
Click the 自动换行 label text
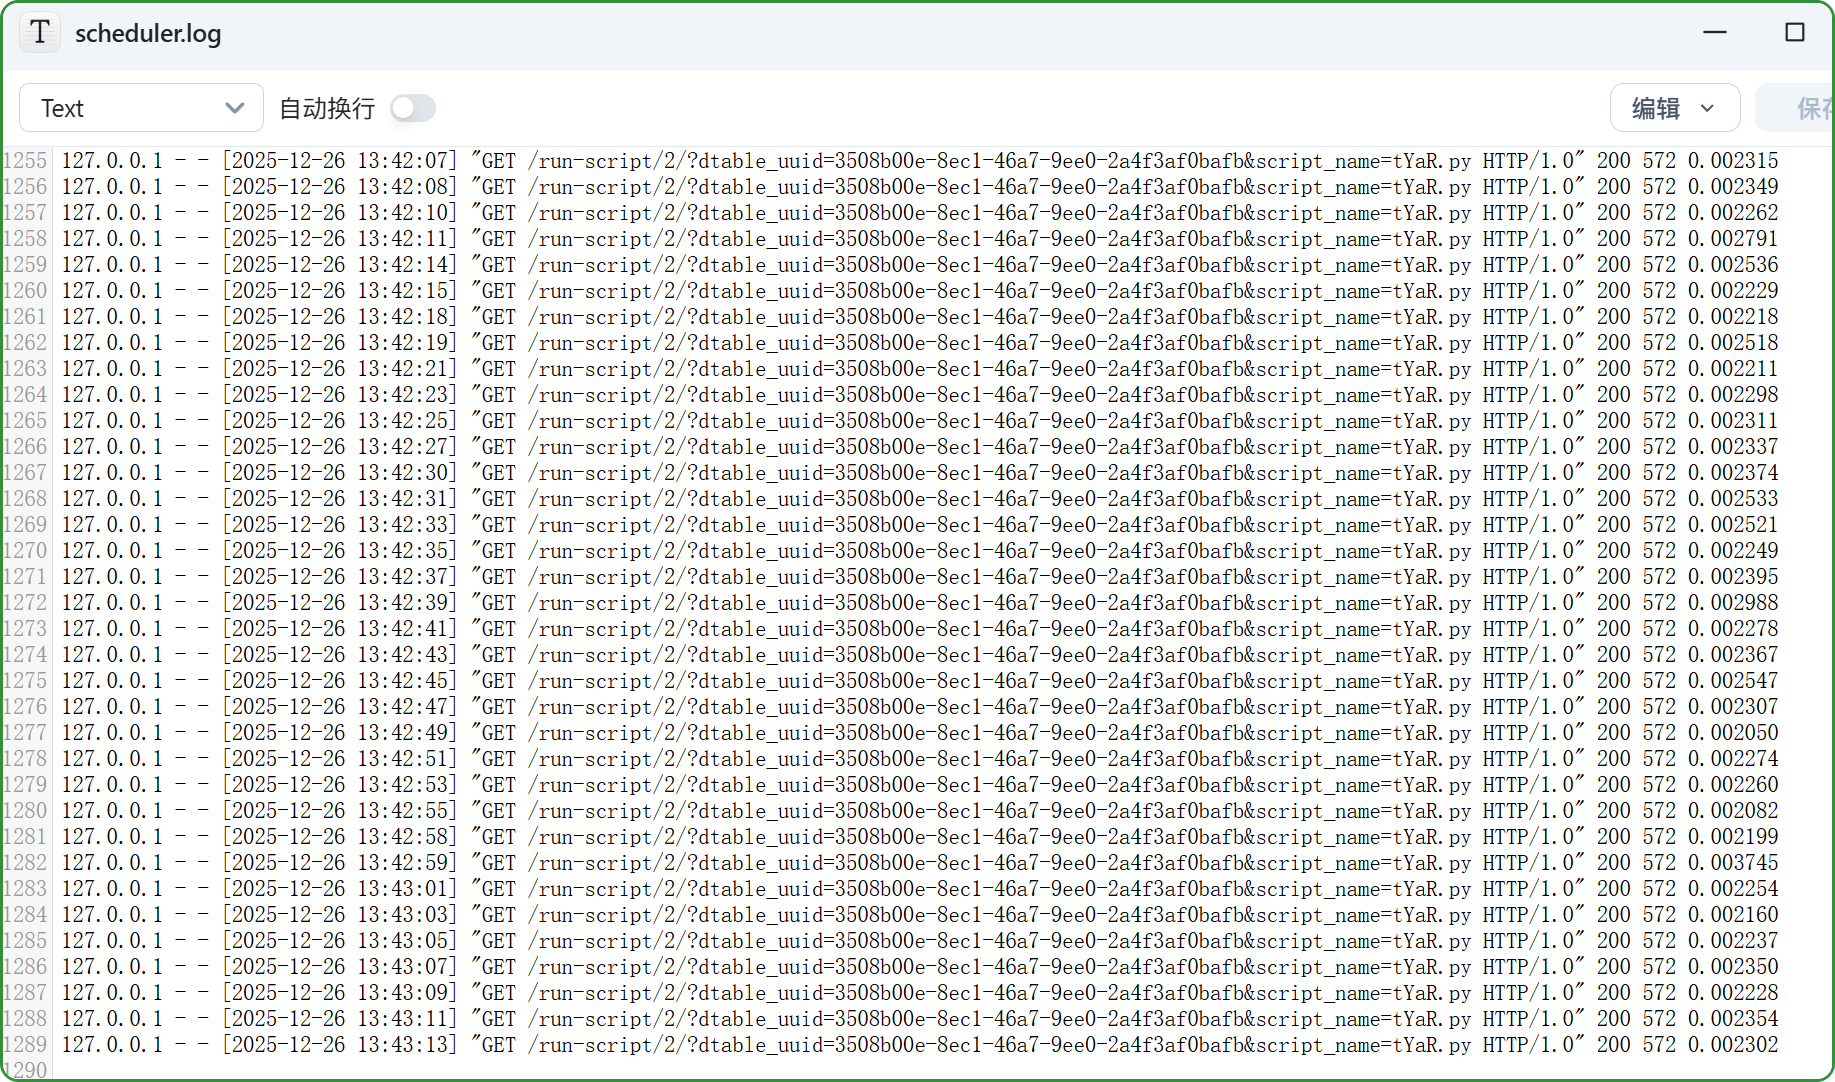point(326,108)
